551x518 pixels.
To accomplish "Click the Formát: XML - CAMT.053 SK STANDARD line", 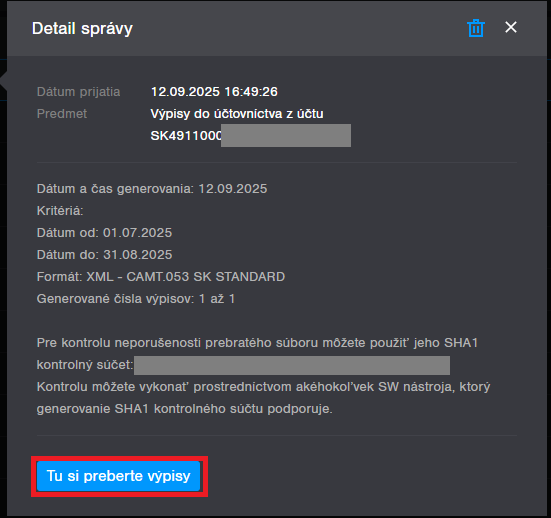I will (161, 277).
